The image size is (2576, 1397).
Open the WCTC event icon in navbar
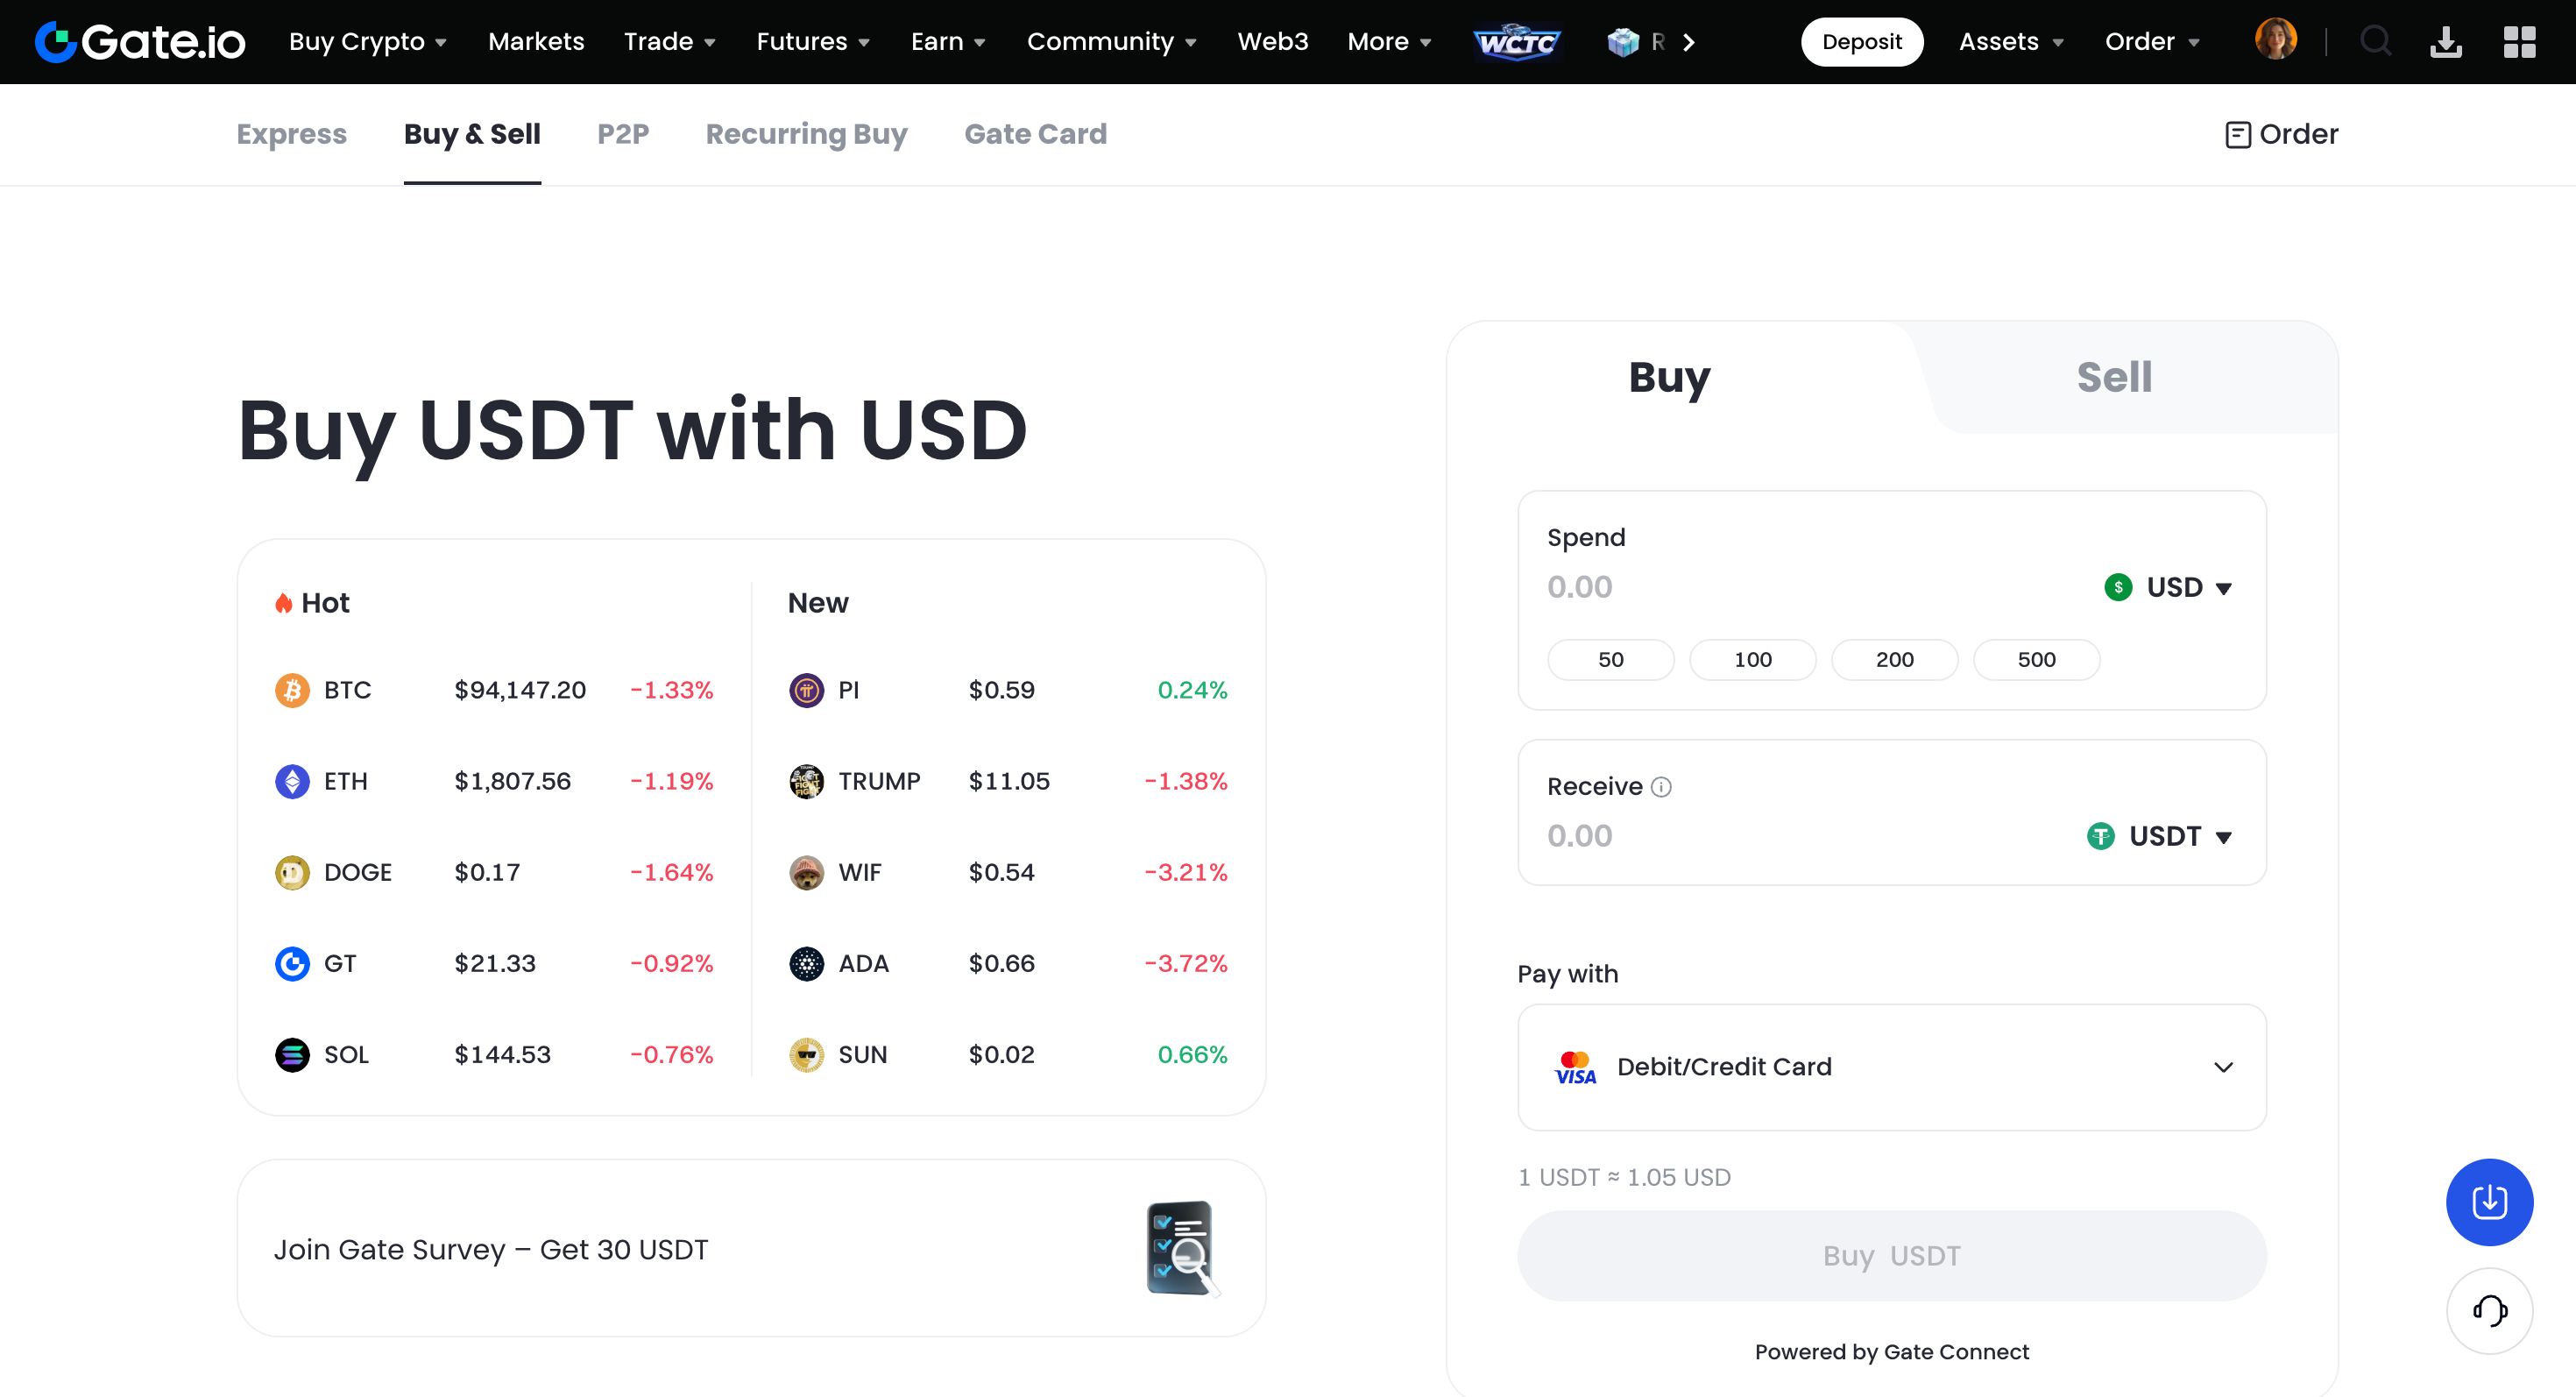(1517, 41)
